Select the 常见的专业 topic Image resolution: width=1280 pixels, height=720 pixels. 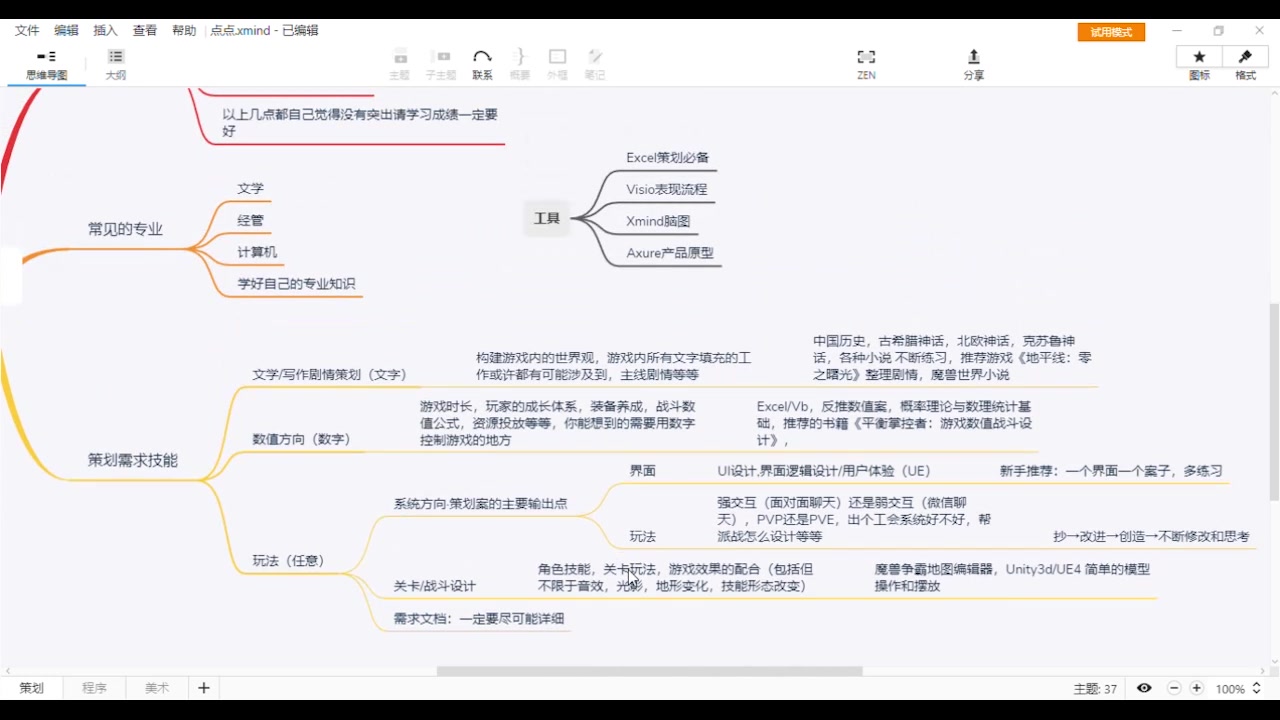[125, 229]
